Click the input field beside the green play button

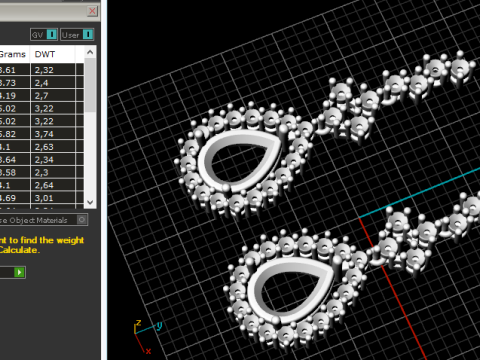click(7, 272)
